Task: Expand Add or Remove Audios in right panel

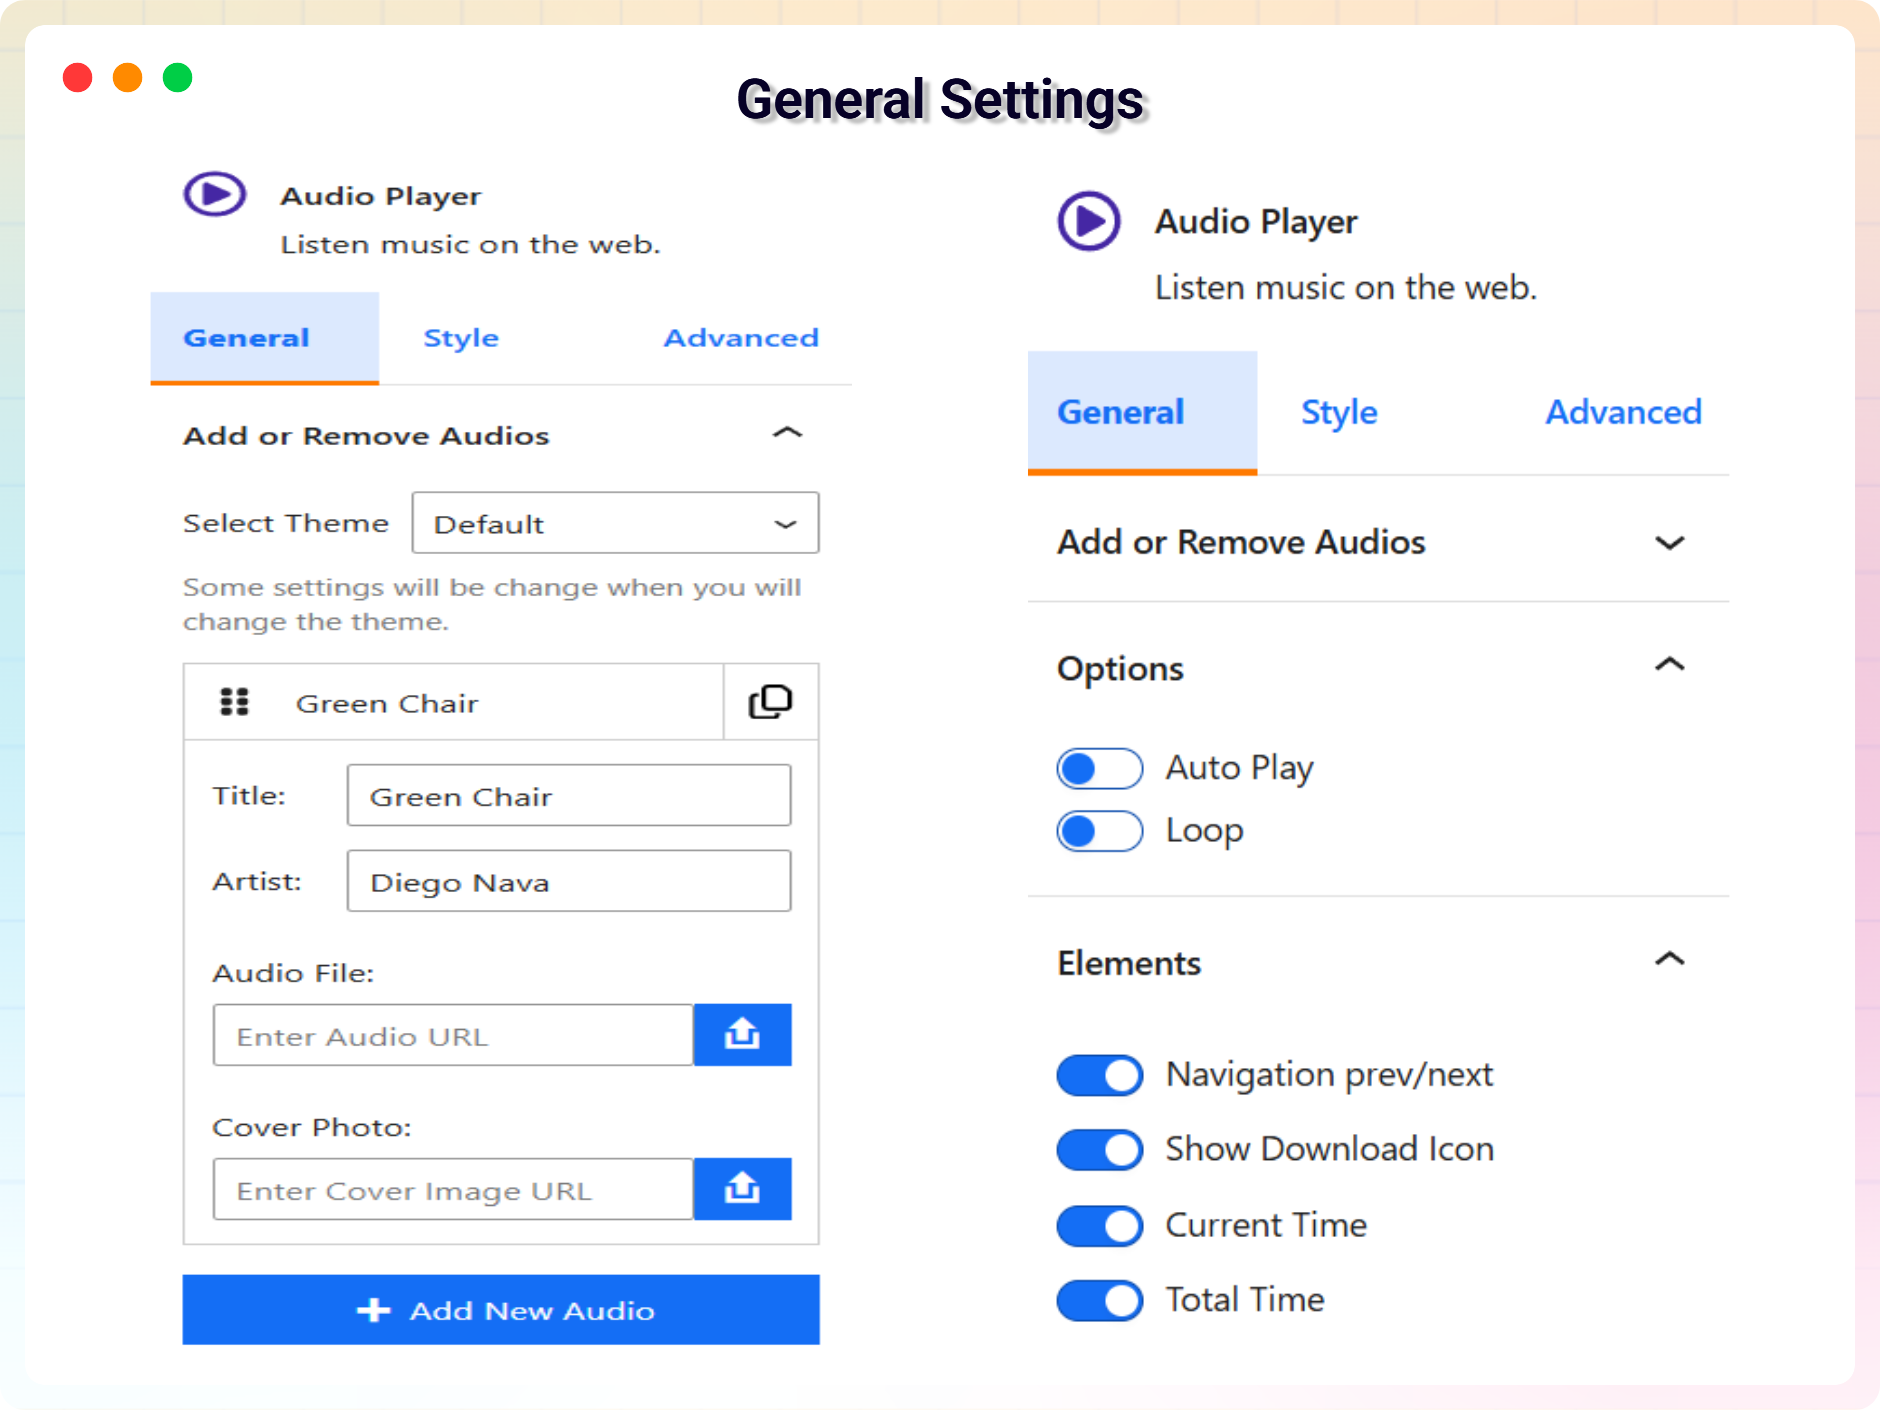Action: [1669, 543]
